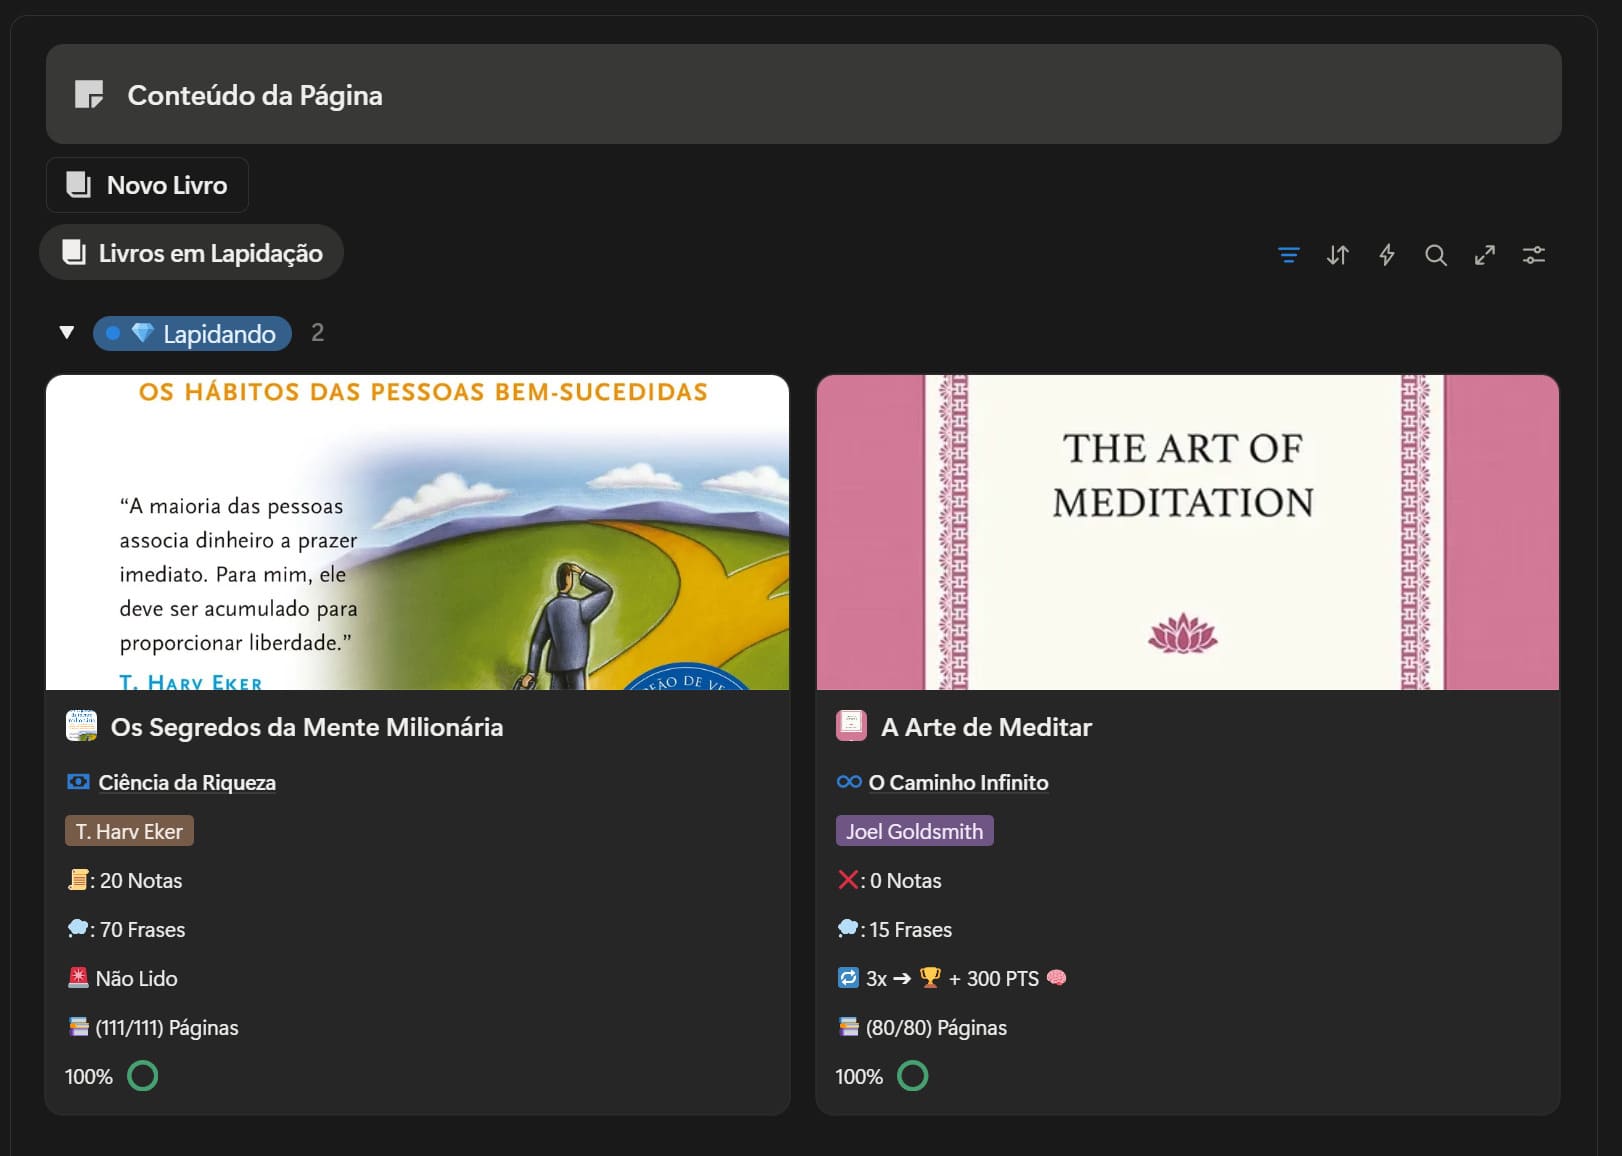Open the sort arrows icon
Screen dimensions: 1622x1156
click(1338, 255)
